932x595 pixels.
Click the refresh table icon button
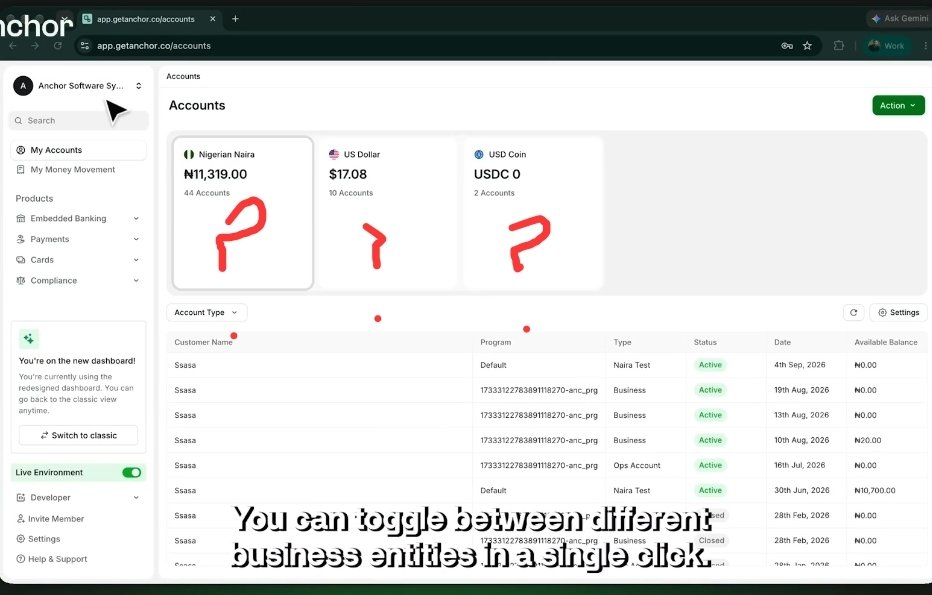[x=854, y=313]
